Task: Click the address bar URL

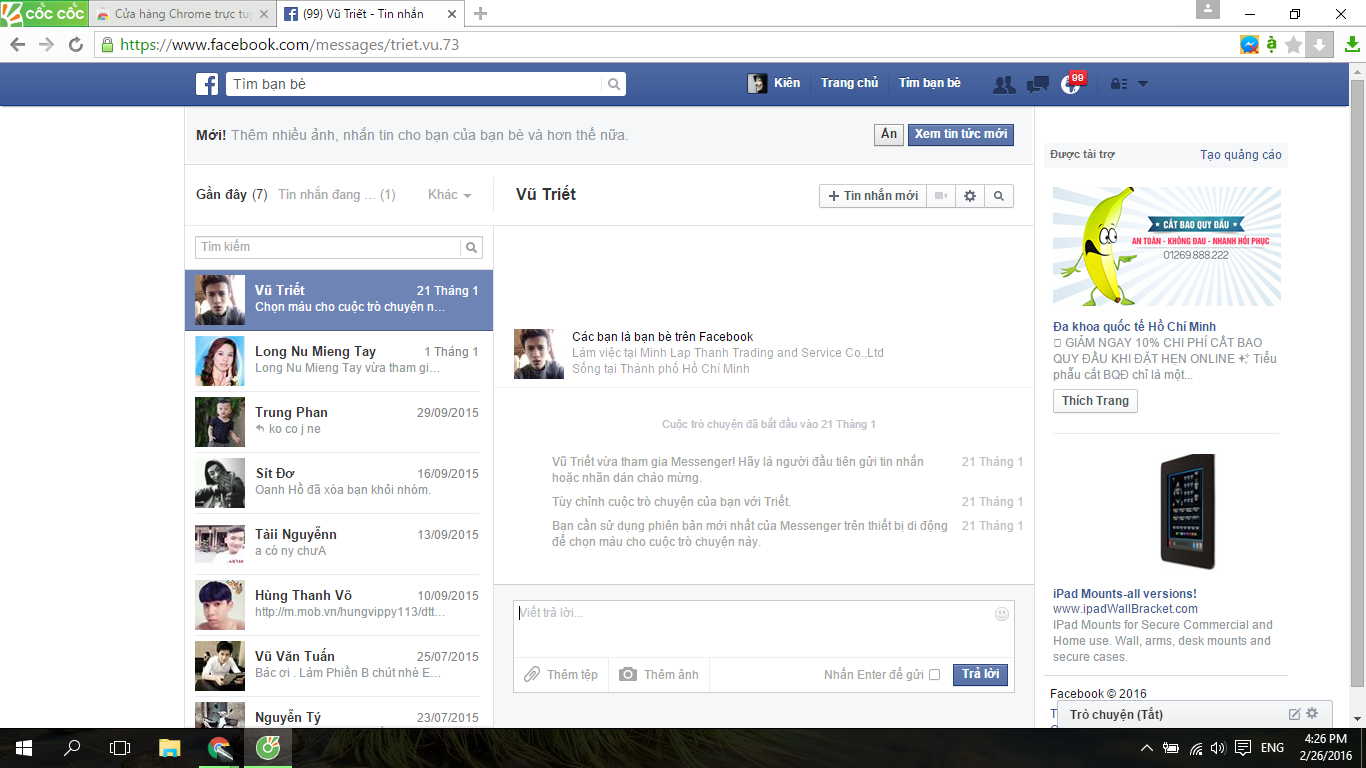Action: (290, 45)
